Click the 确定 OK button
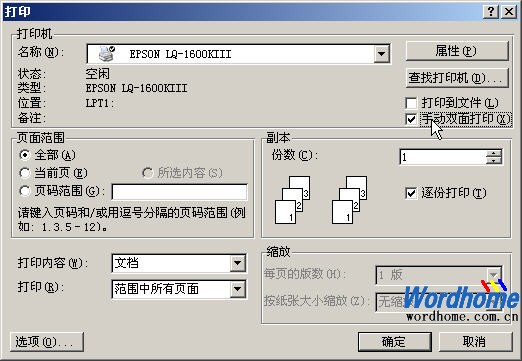This screenshot has width=522, height=361. [395, 342]
